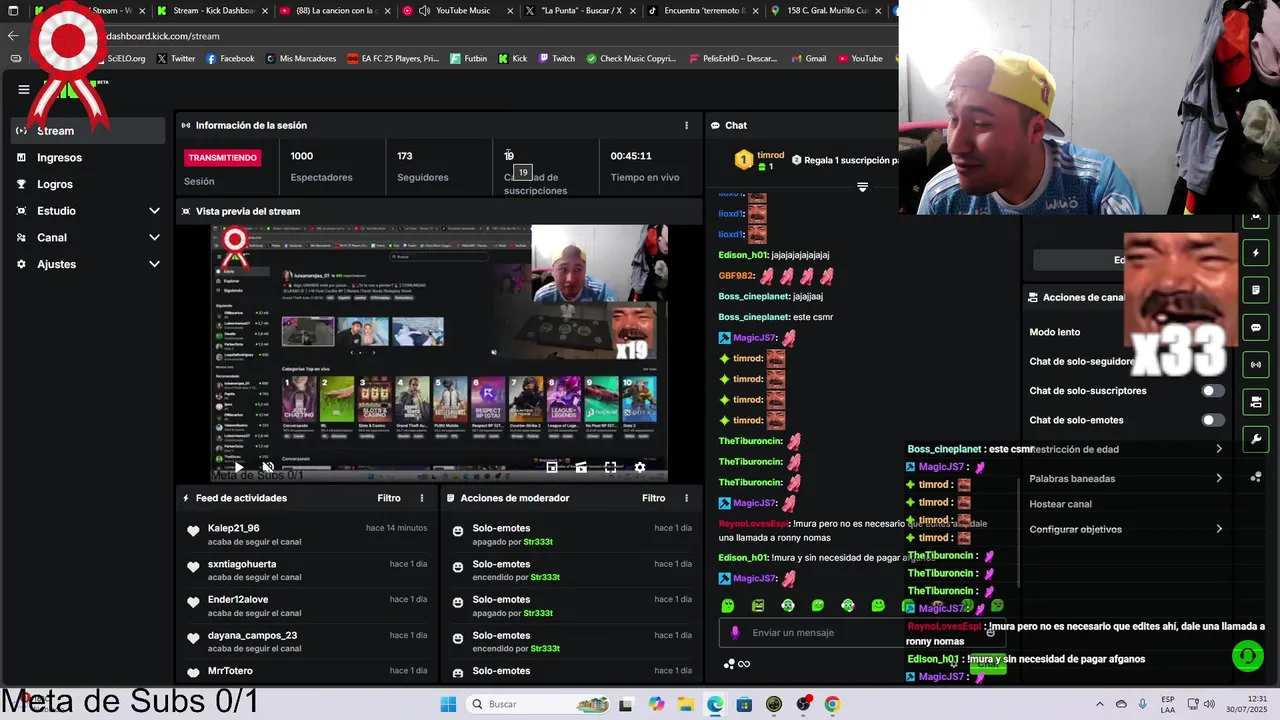Click the browser back arrow
1280x720 pixels.
pos(12,35)
